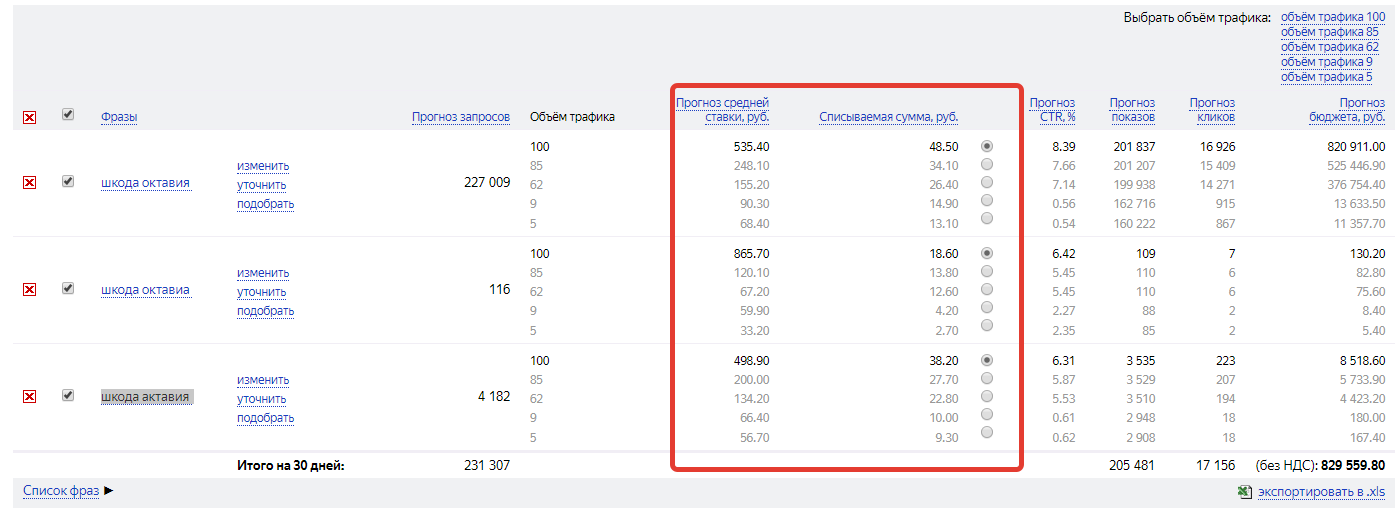
Task: Toggle the select-all checkbox in header
Action: click(68, 114)
